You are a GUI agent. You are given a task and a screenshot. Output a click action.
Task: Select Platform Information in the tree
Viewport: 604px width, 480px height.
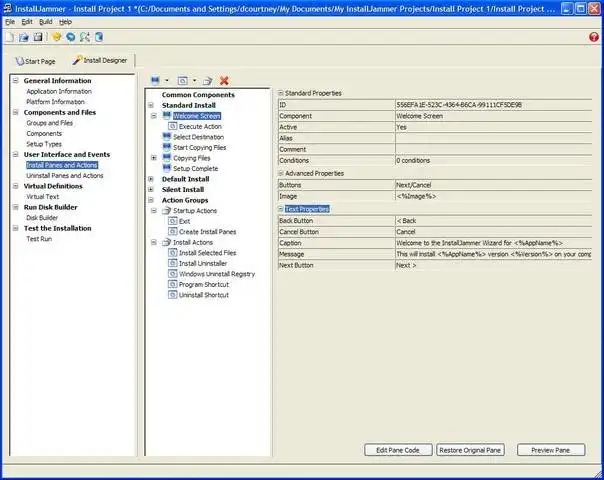[x=55, y=102]
